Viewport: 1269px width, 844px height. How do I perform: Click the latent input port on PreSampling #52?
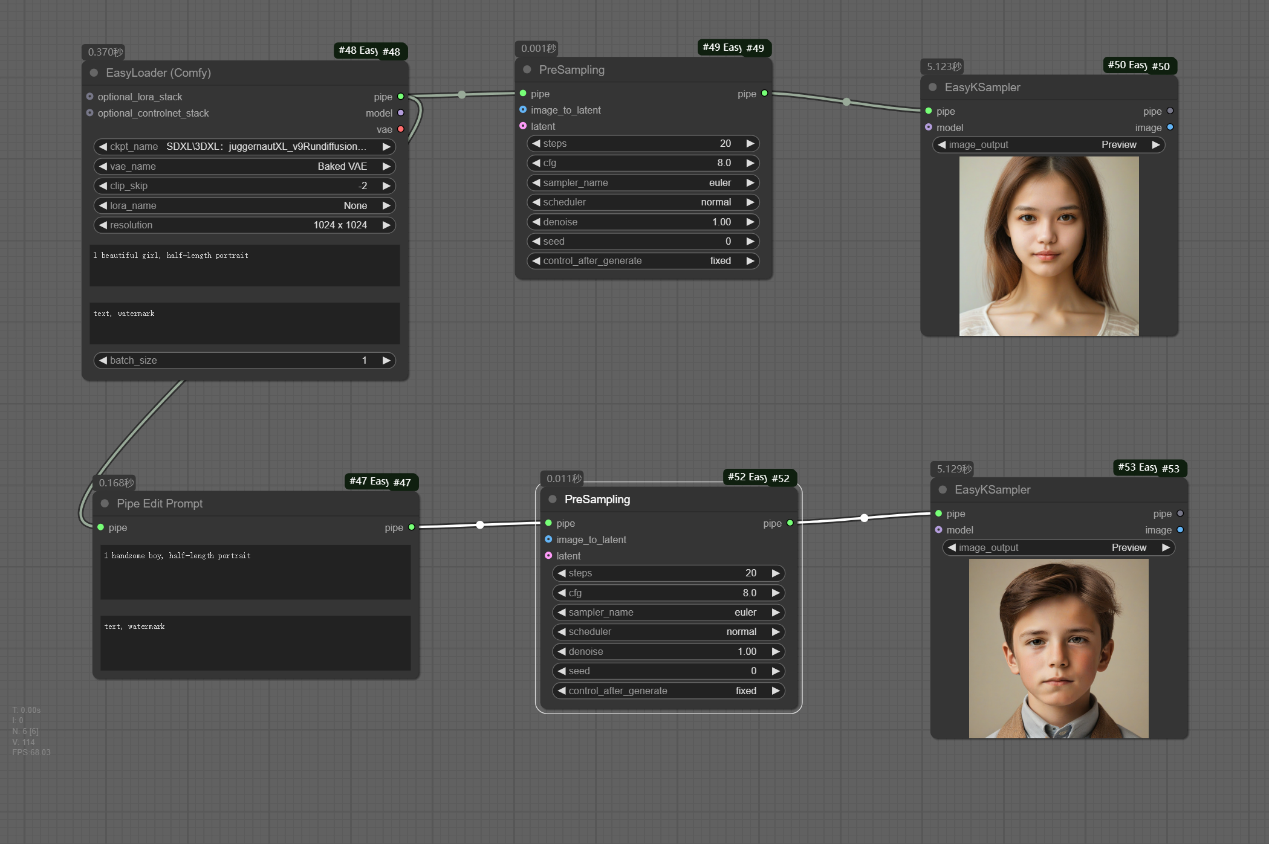click(x=548, y=556)
